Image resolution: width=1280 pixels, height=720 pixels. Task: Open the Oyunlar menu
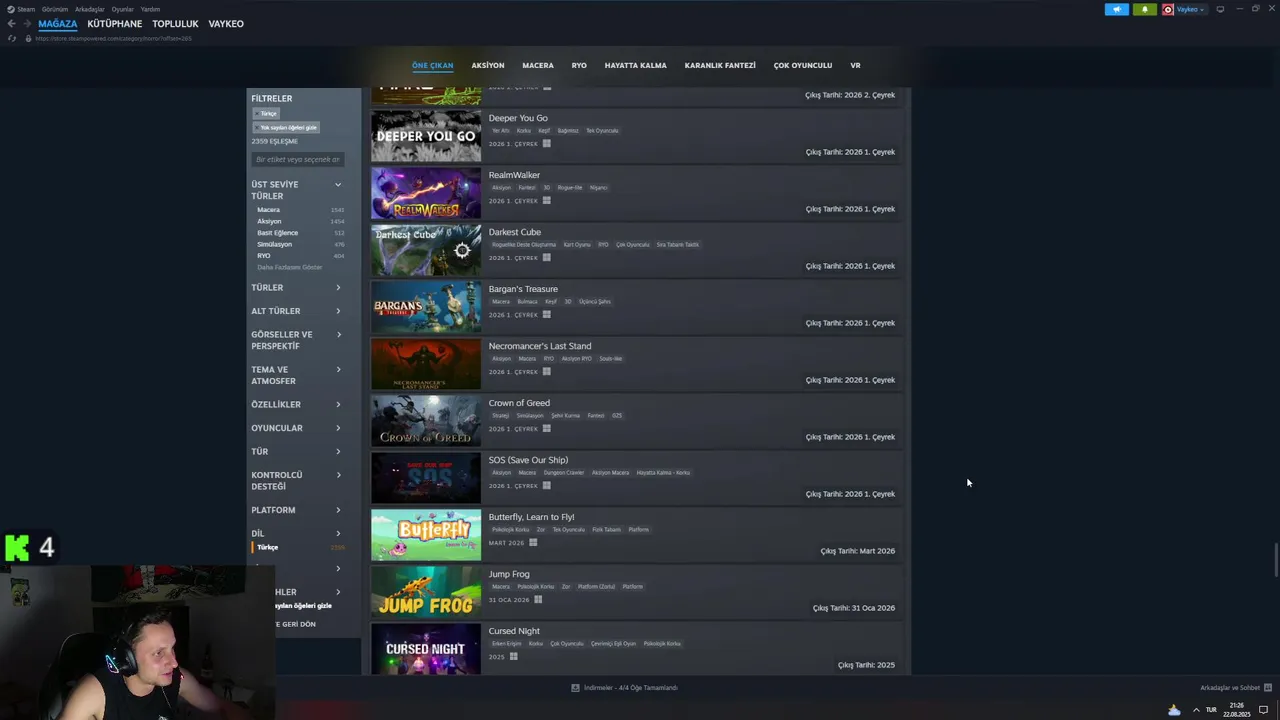pyautogui.click(x=122, y=9)
